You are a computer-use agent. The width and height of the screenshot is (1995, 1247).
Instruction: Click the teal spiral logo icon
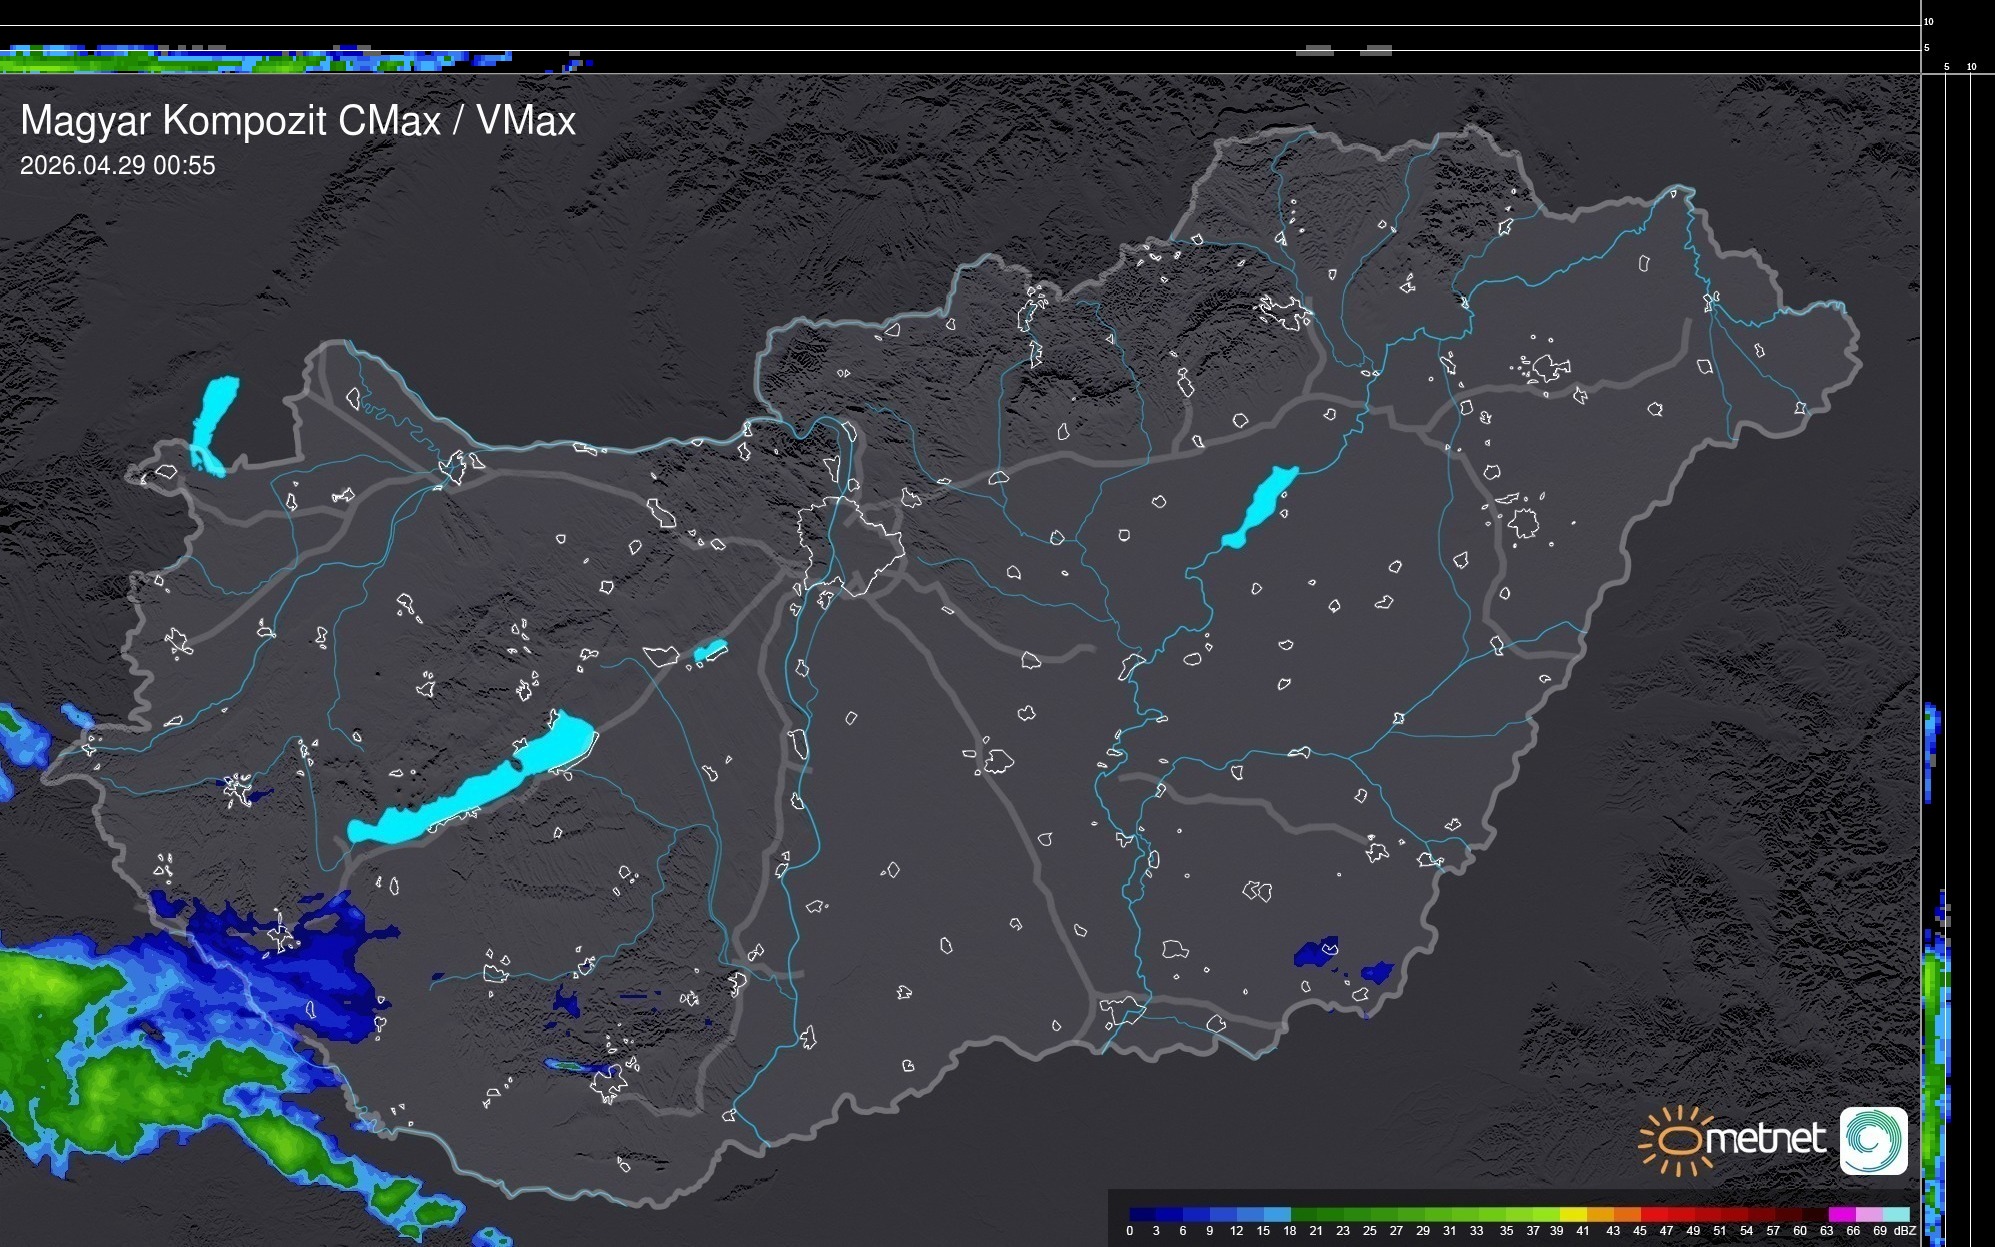coord(1873,1140)
